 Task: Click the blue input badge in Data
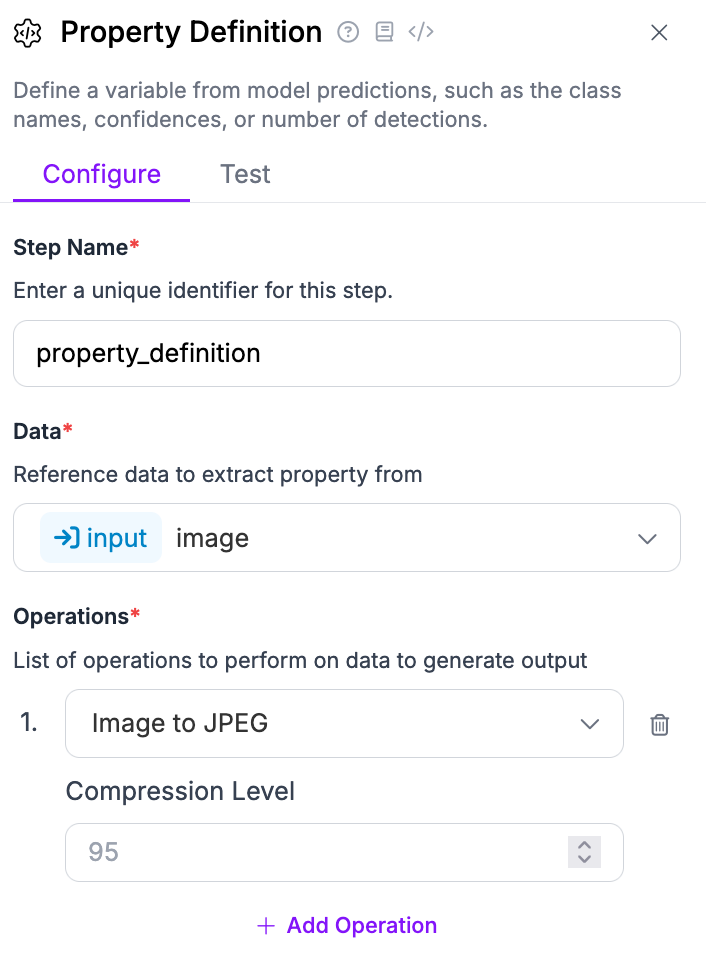coord(101,538)
